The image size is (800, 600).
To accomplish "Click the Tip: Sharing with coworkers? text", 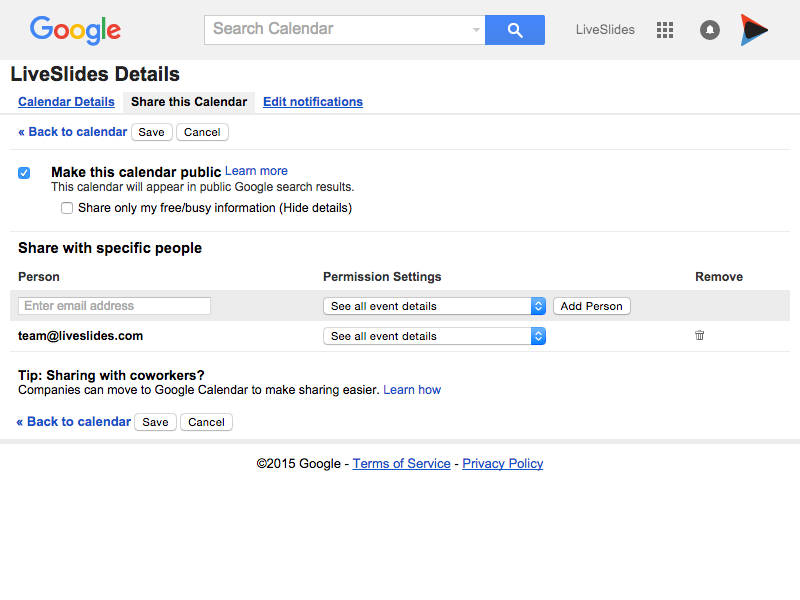I will [111, 376].
